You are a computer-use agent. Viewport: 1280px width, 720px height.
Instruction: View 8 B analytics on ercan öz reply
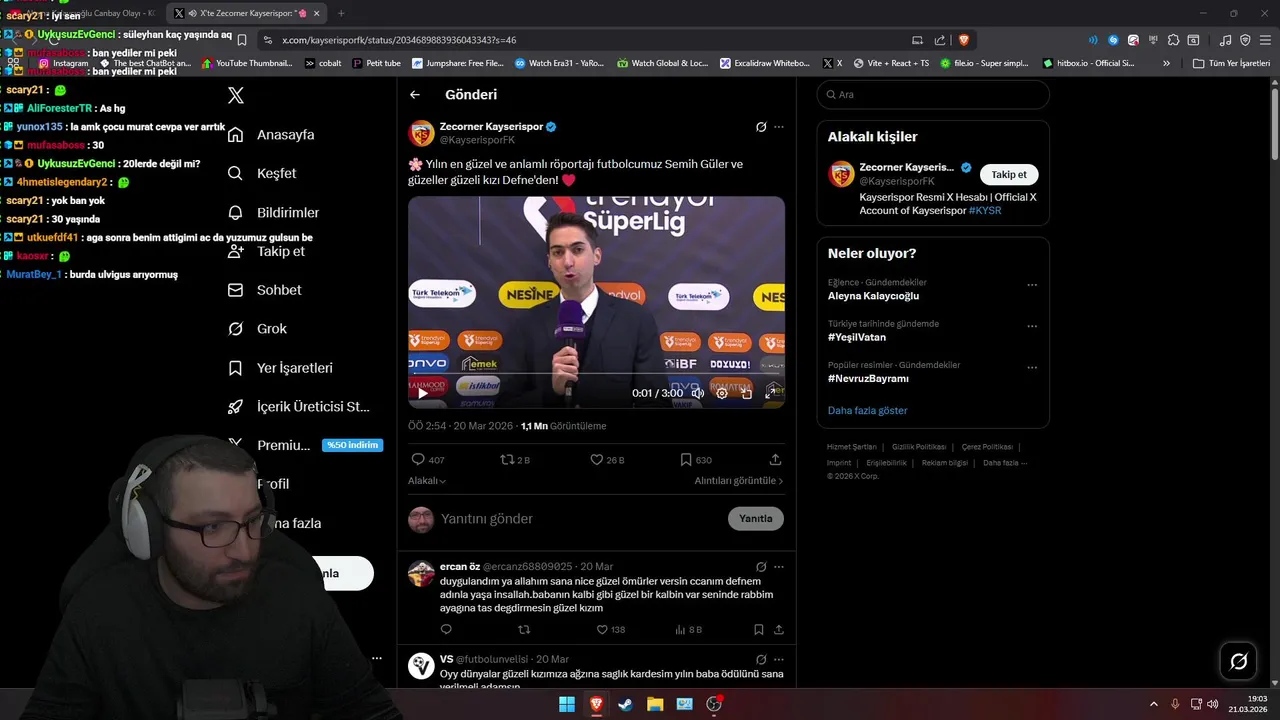click(x=689, y=630)
